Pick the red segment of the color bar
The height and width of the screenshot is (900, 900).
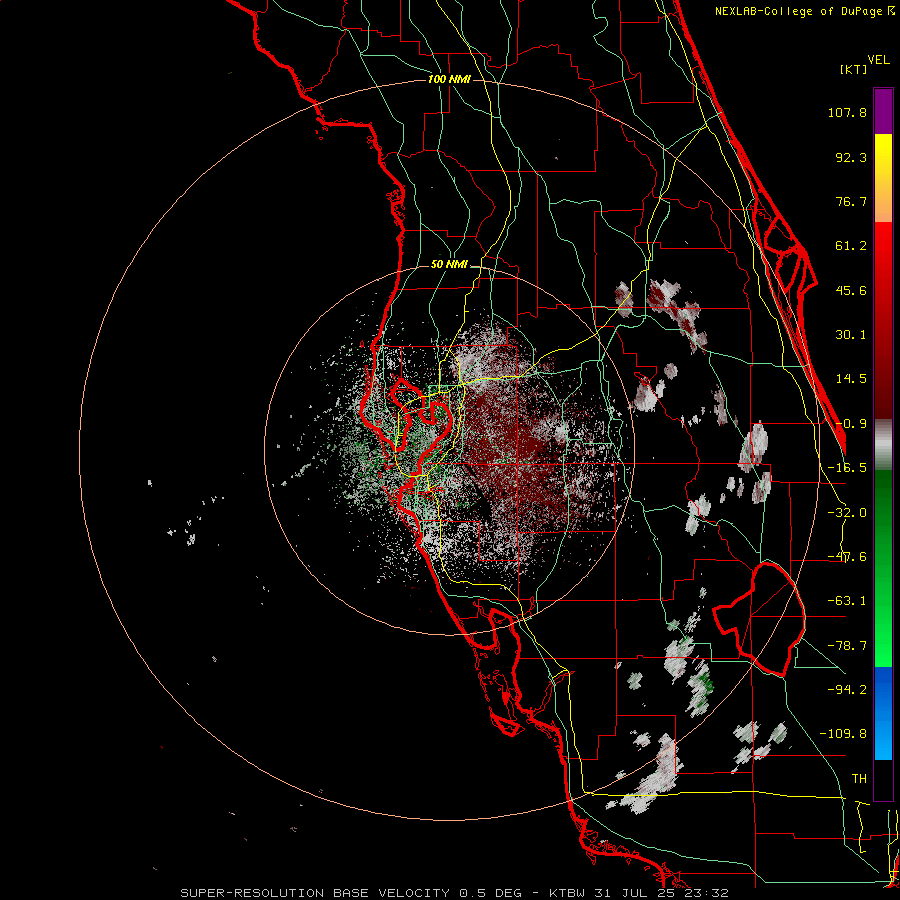[x=883, y=320]
